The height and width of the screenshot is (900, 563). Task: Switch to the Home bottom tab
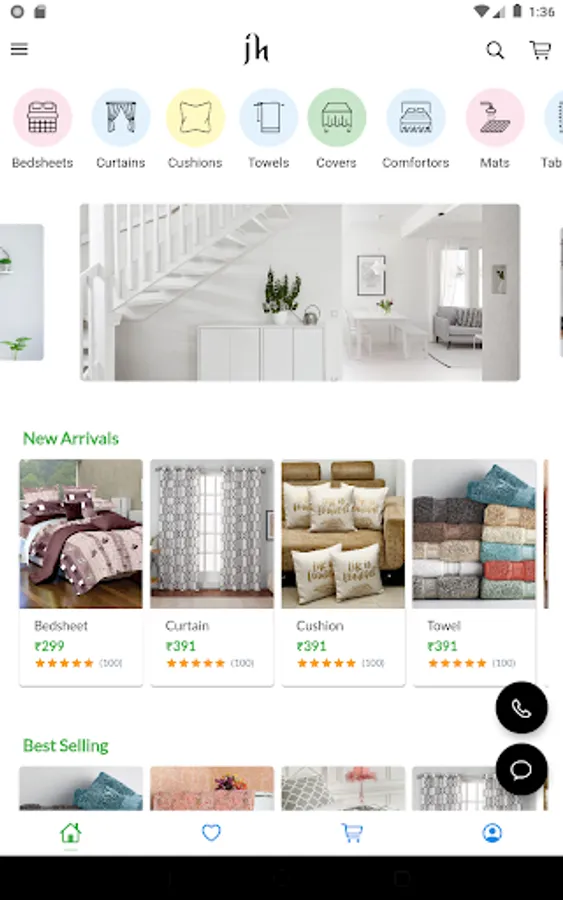[x=71, y=833]
